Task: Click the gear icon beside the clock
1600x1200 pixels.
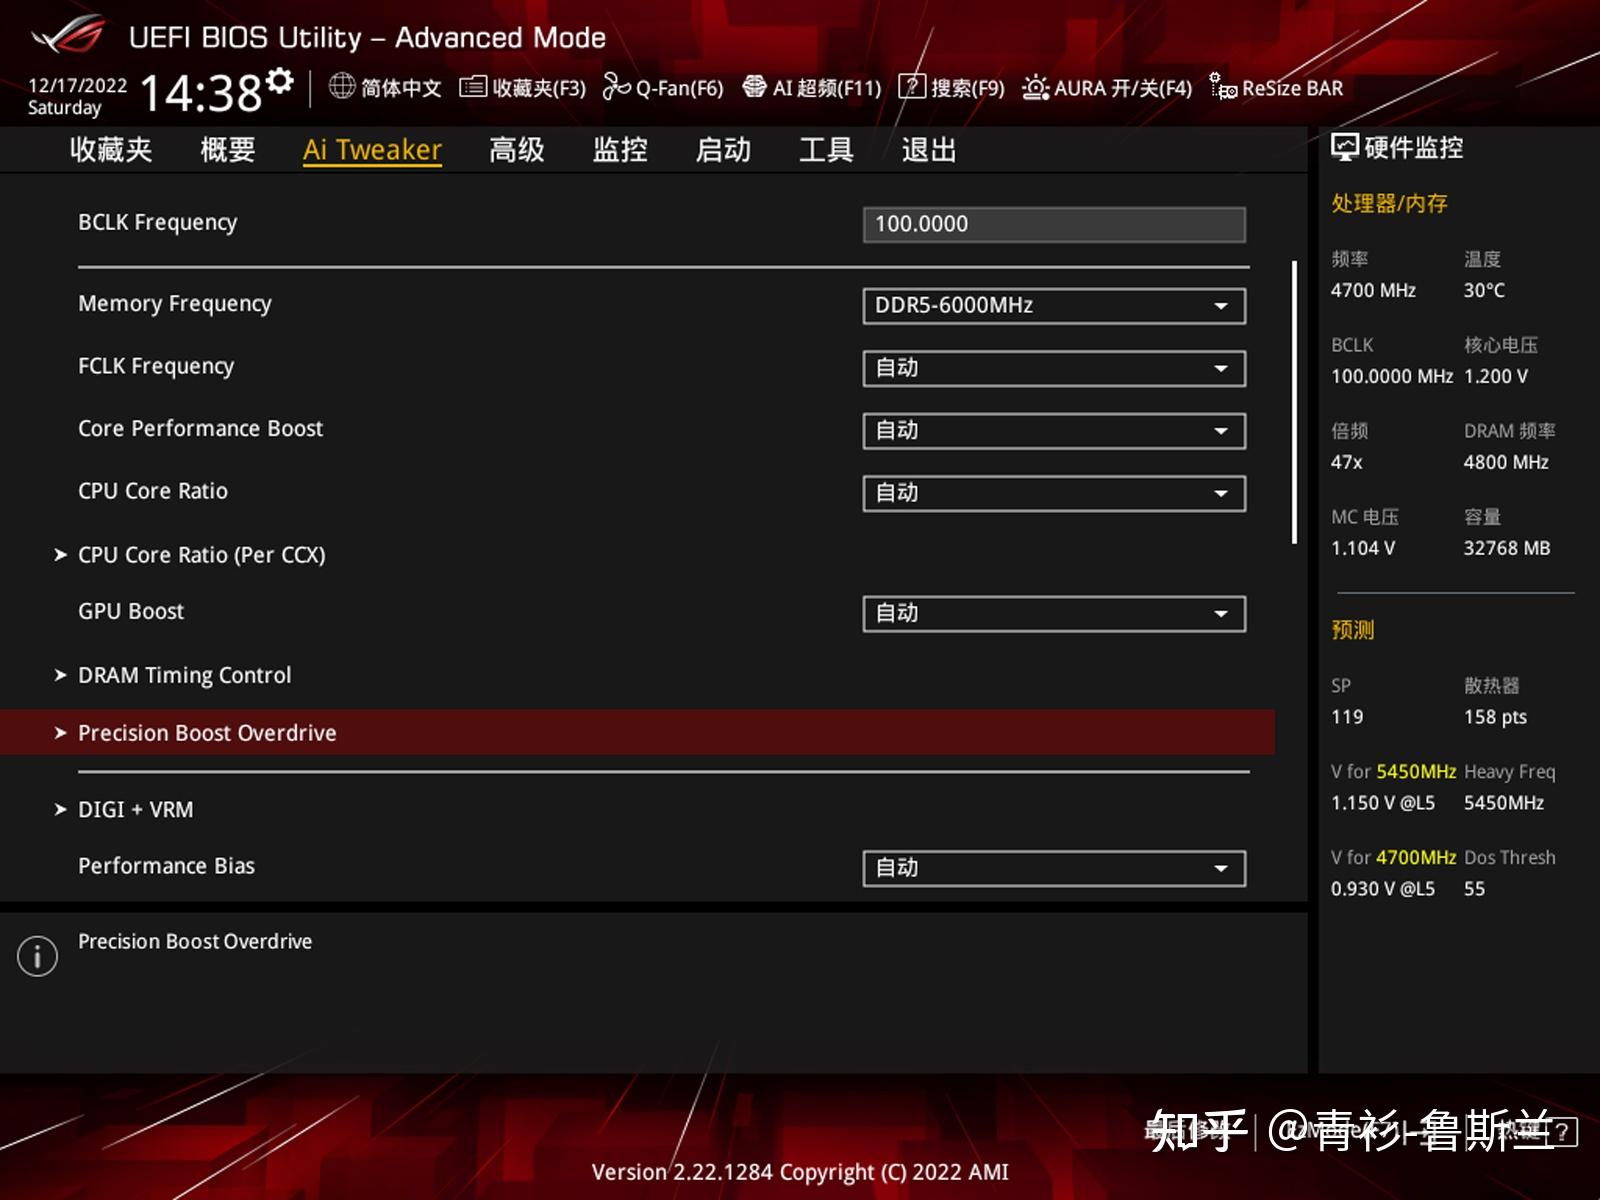Action: click(x=281, y=80)
